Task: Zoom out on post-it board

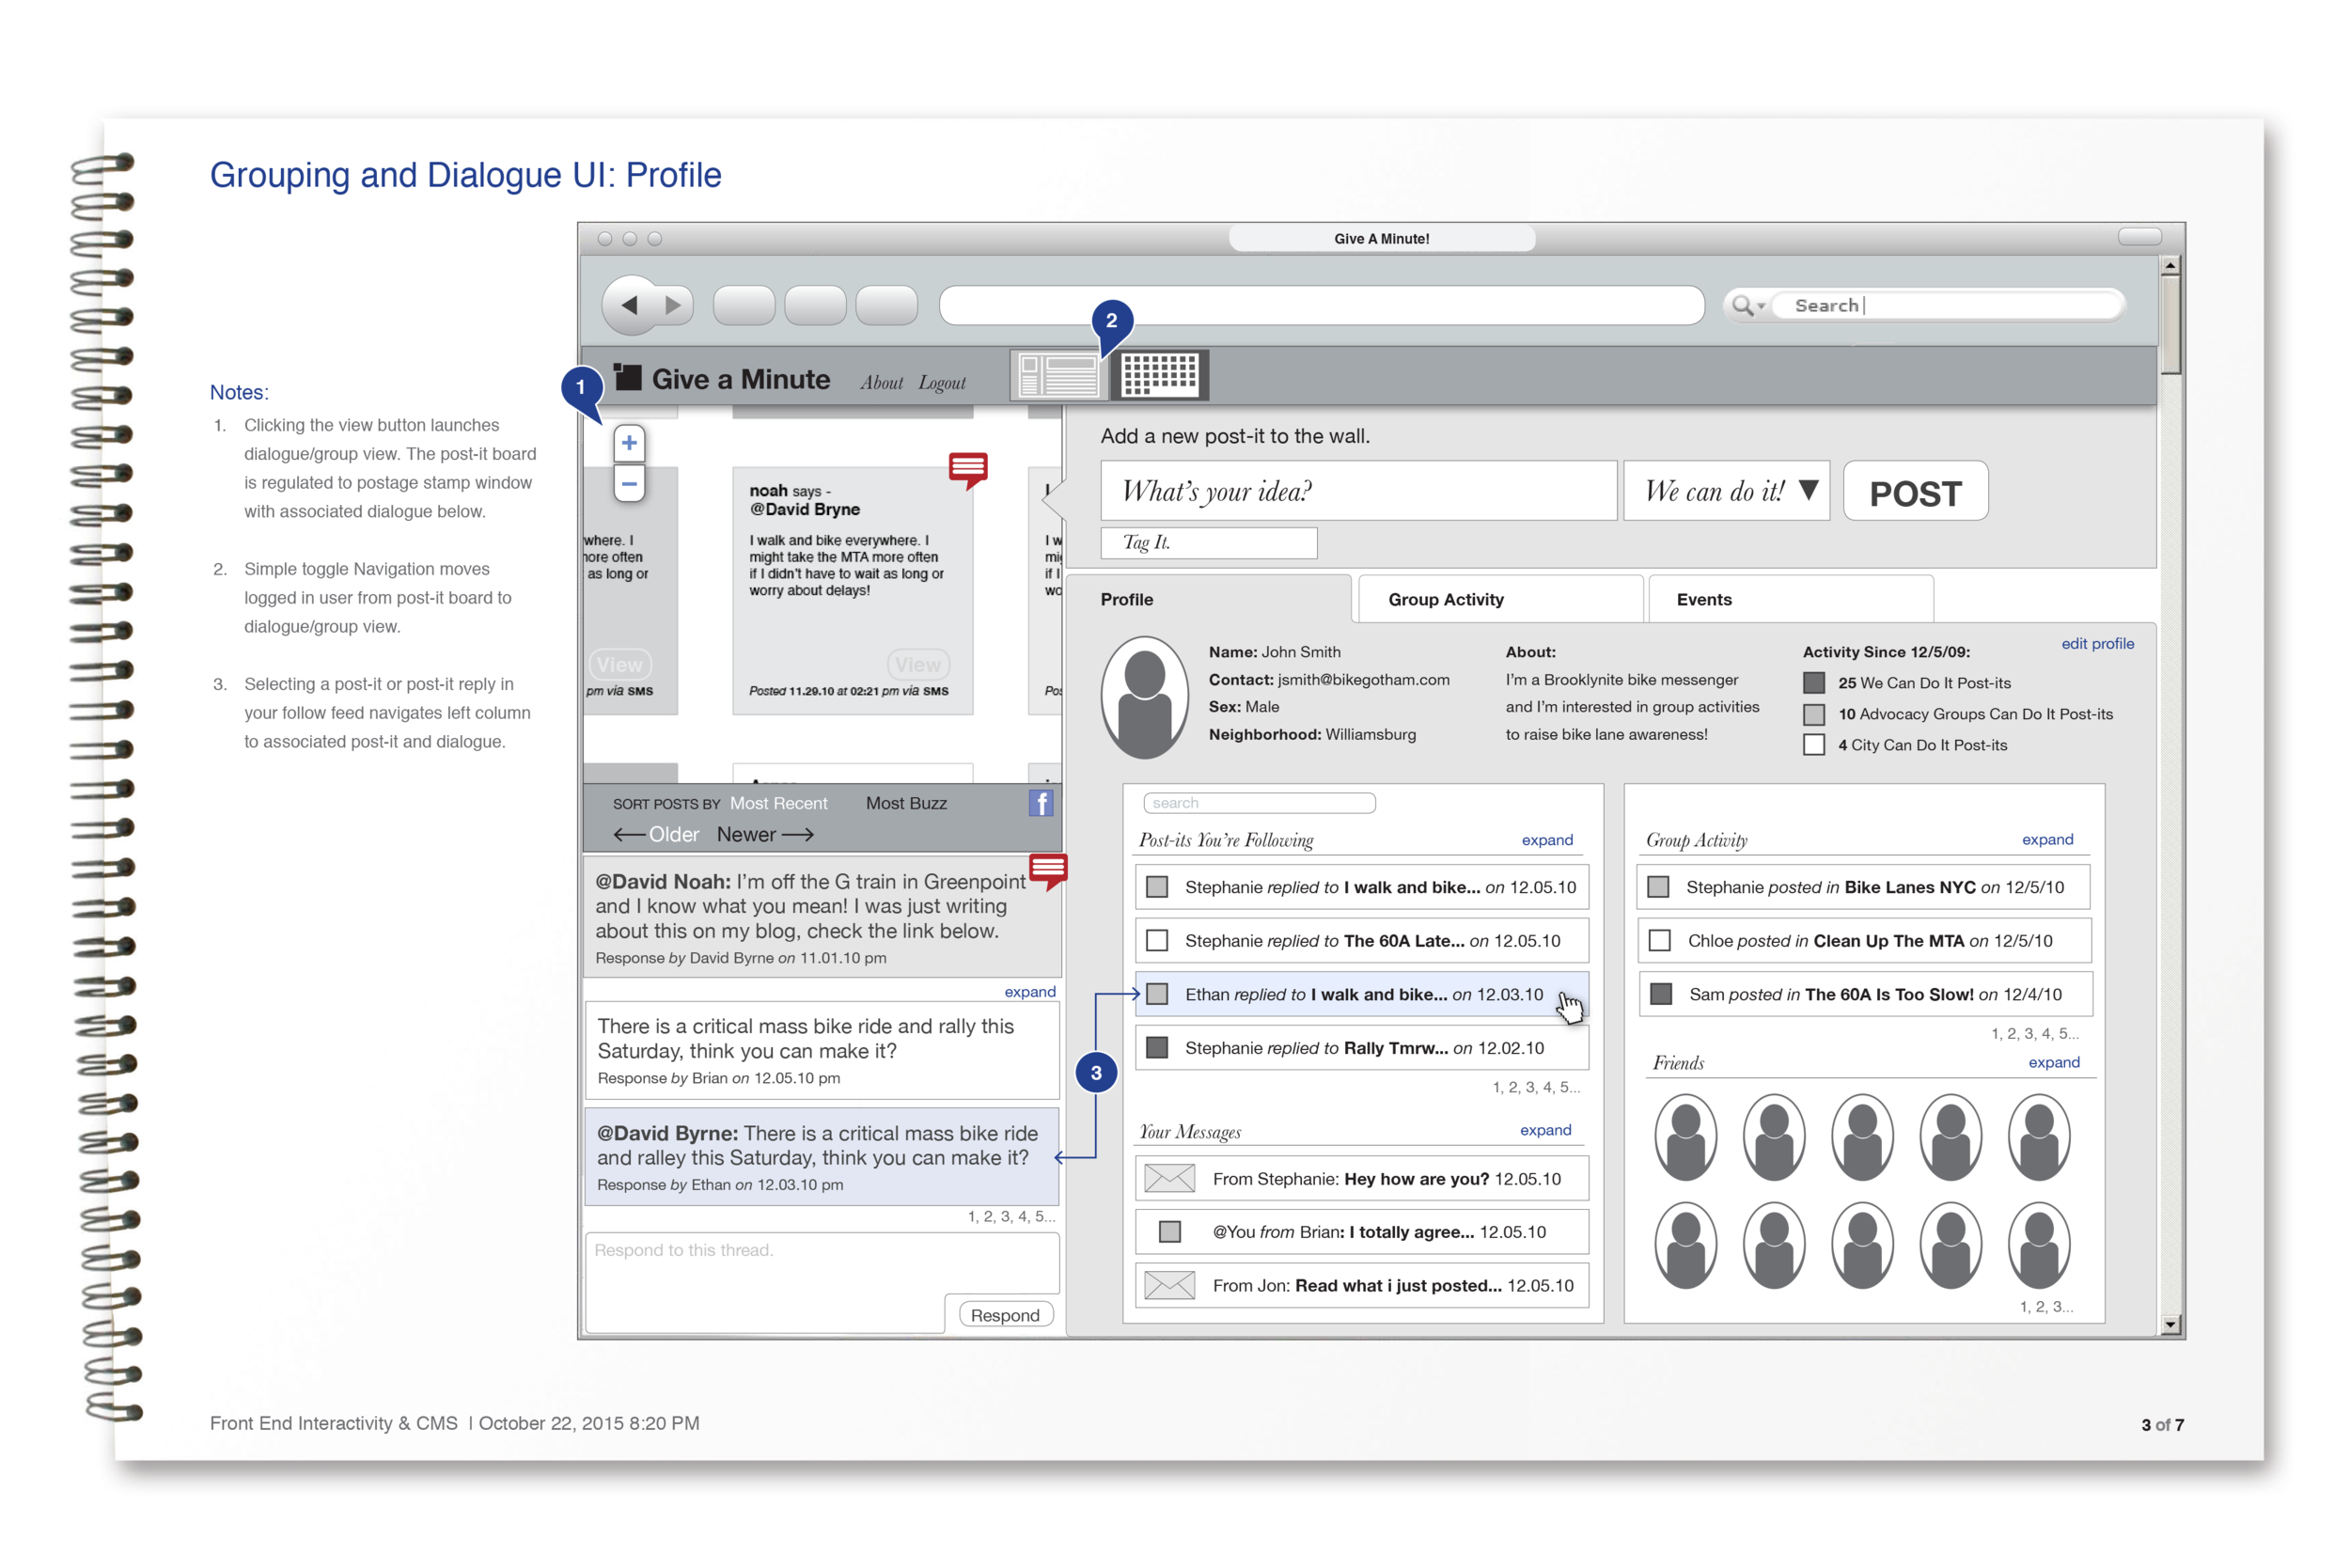Action: click(x=629, y=483)
